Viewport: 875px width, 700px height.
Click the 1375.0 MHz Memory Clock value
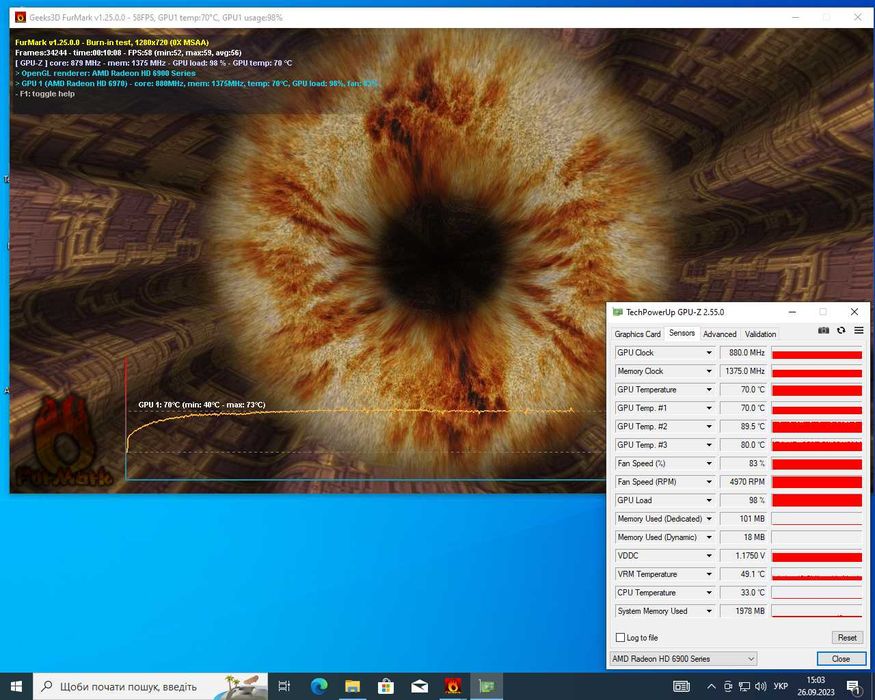(x=744, y=371)
